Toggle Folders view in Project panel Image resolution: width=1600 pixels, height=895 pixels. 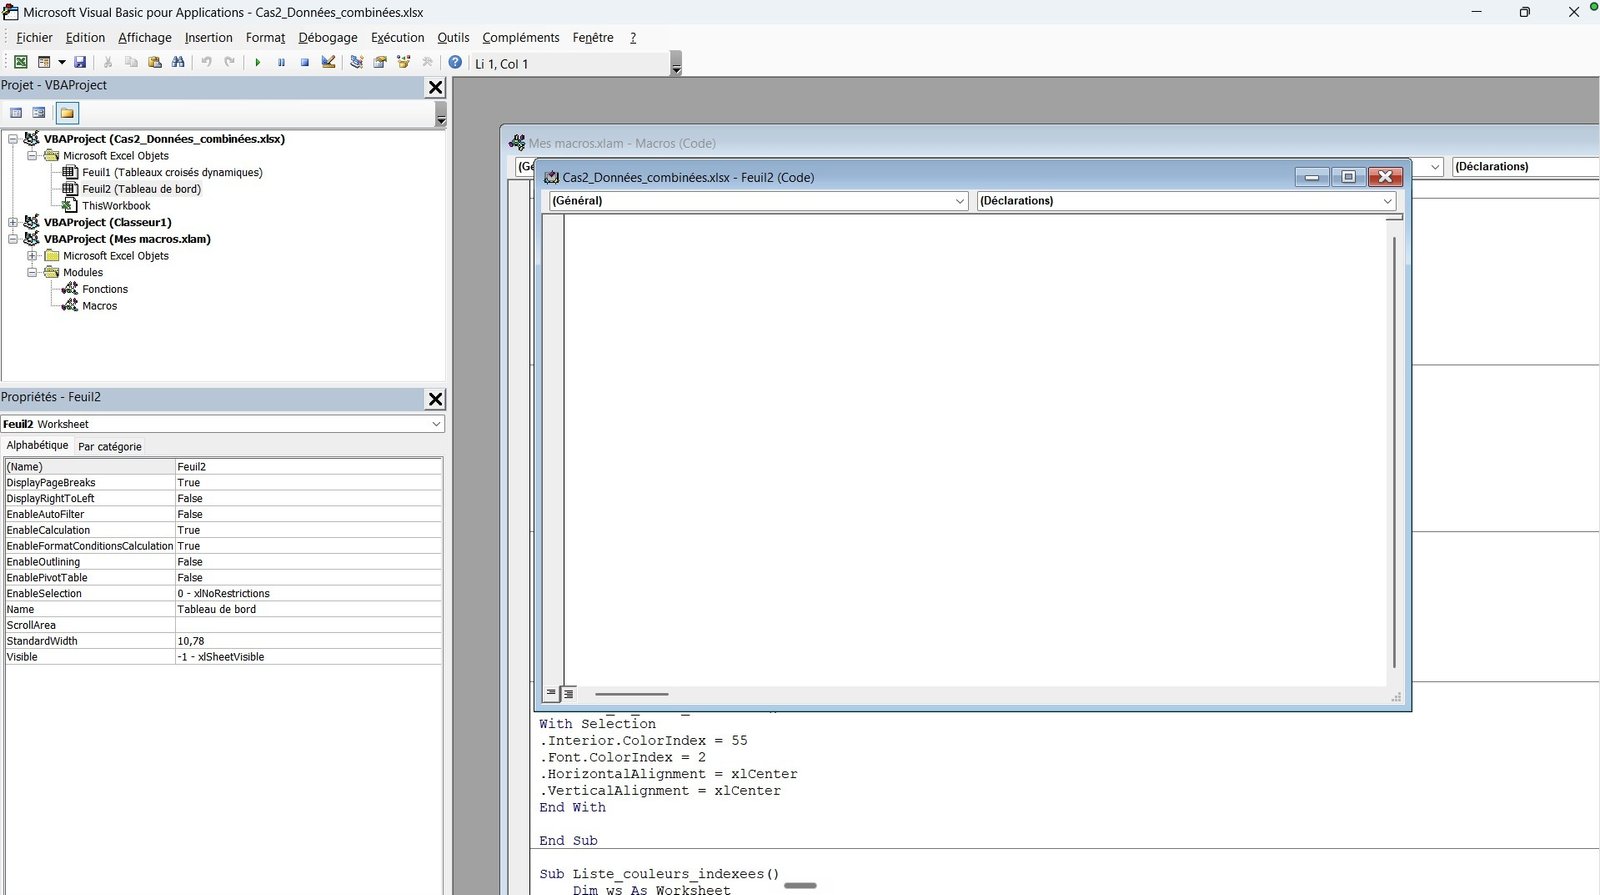(67, 113)
